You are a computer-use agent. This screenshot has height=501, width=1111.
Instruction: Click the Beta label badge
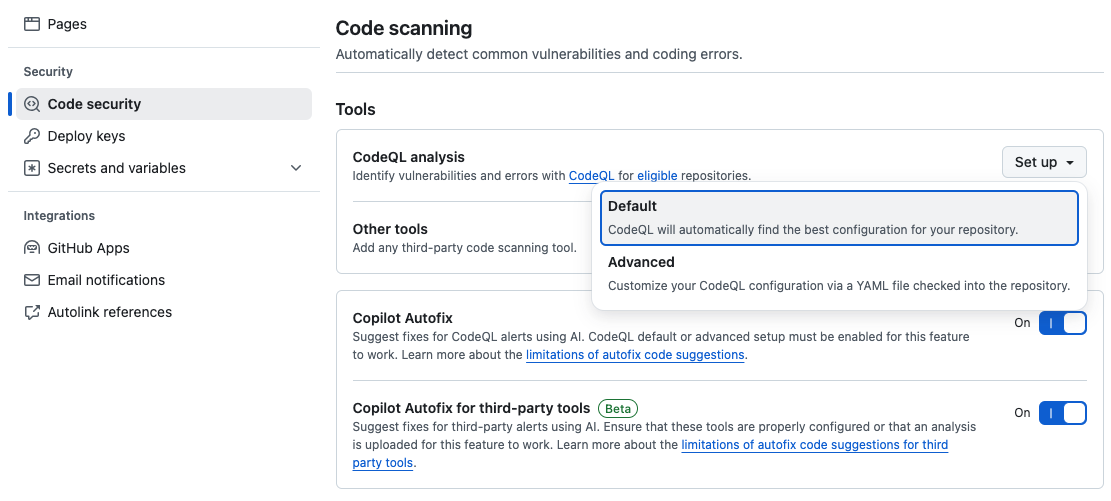click(618, 408)
